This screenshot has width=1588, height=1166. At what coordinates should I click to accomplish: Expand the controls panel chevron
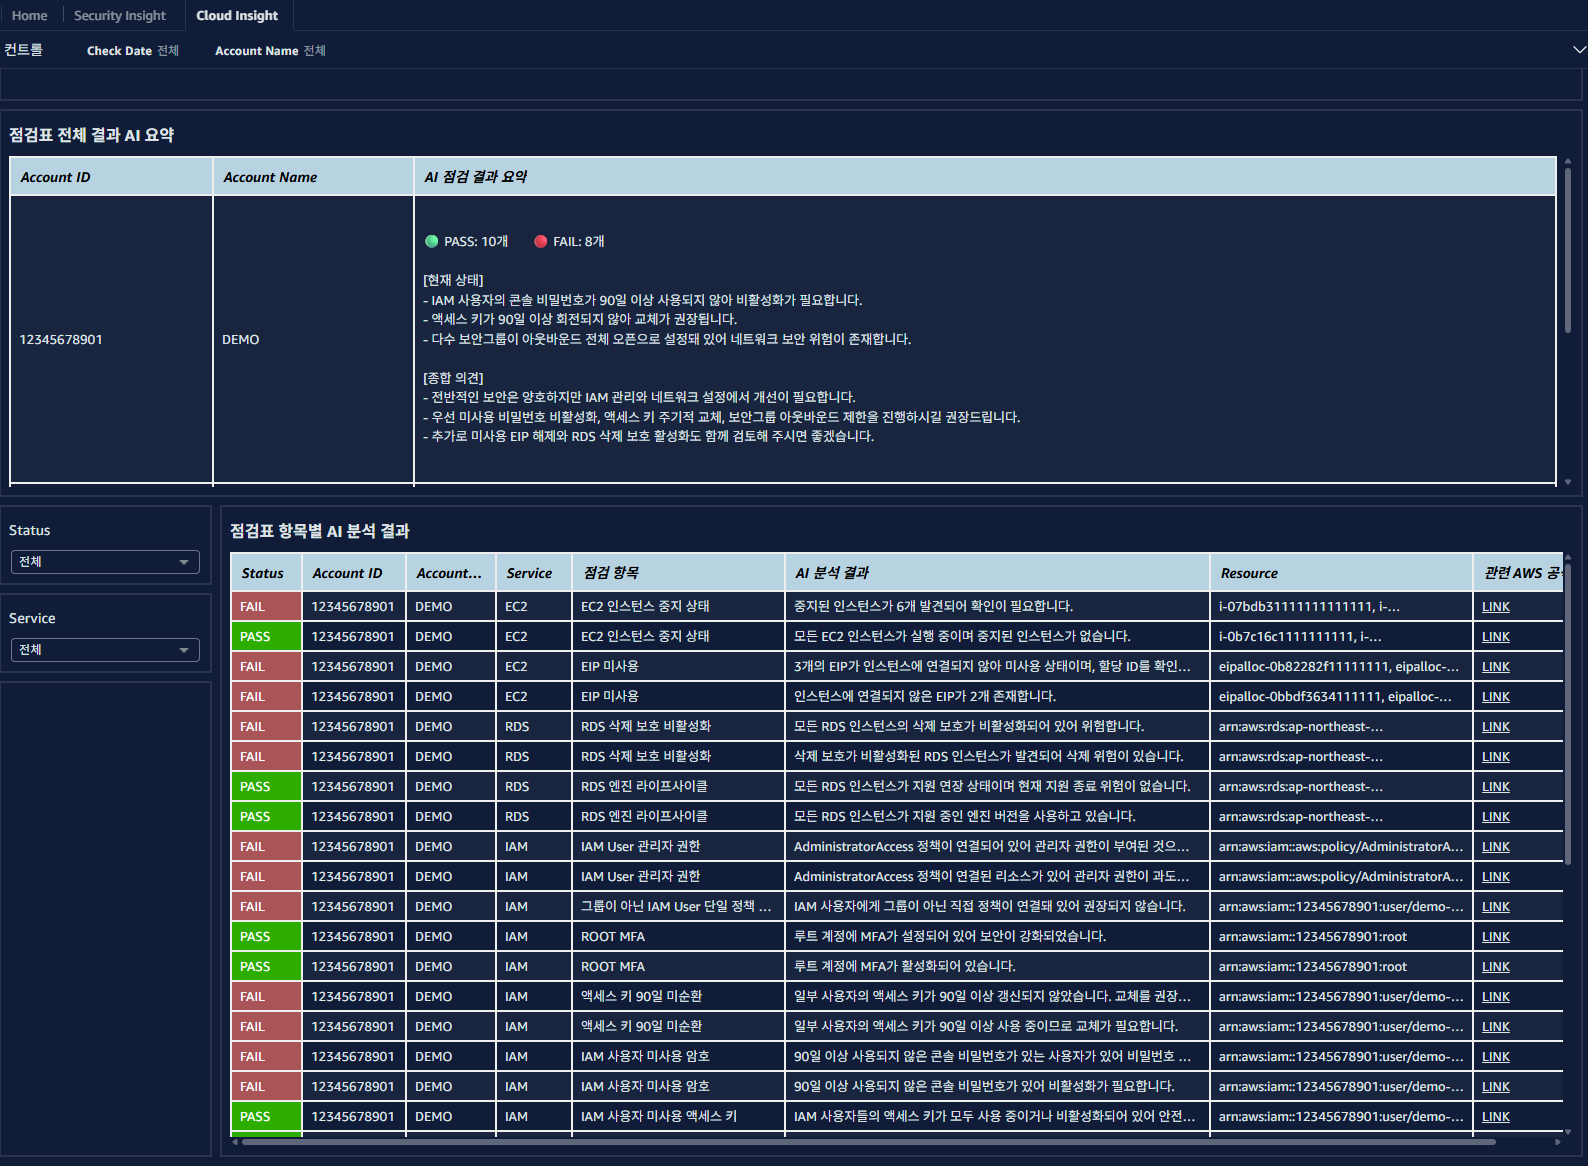coord(1579,50)
